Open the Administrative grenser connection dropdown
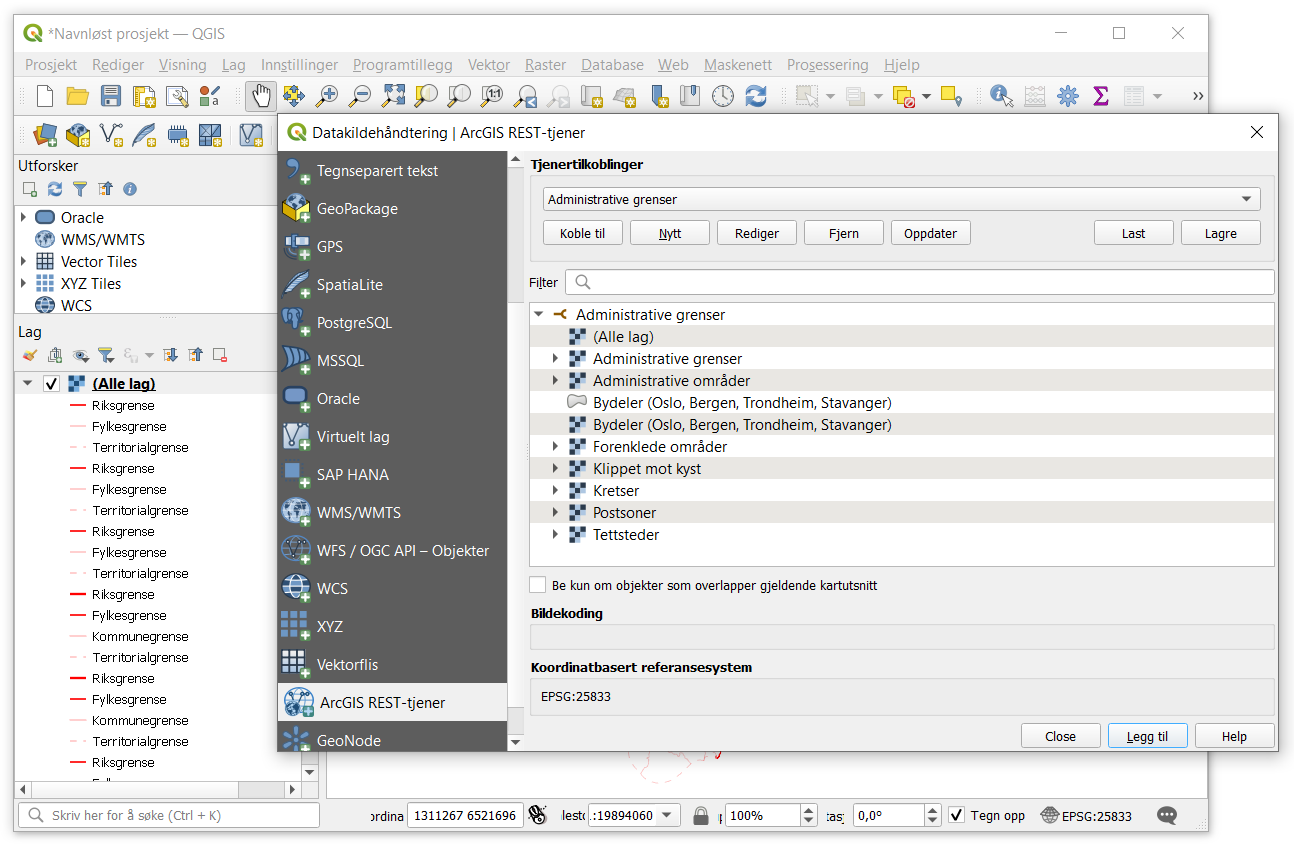 [x=902, y=199]
